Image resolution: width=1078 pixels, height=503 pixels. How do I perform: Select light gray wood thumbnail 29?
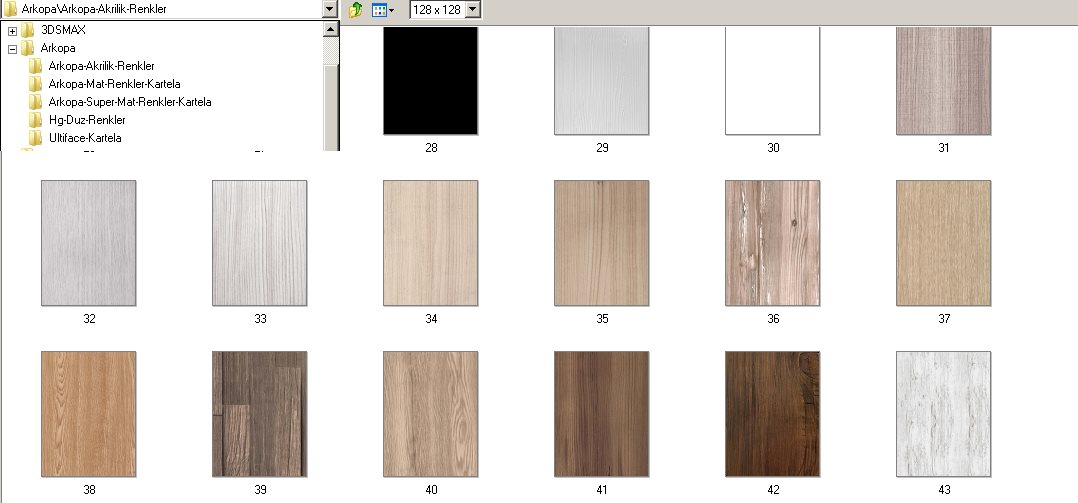(602, 80)
